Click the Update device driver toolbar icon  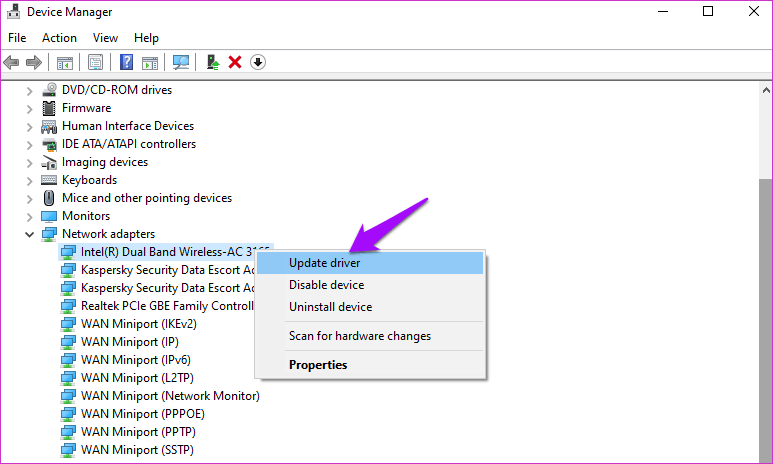click(213, 62)
